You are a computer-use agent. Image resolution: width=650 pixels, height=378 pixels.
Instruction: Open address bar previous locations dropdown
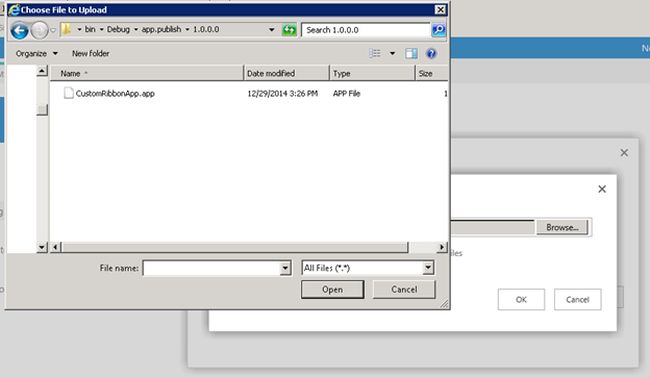272,30
